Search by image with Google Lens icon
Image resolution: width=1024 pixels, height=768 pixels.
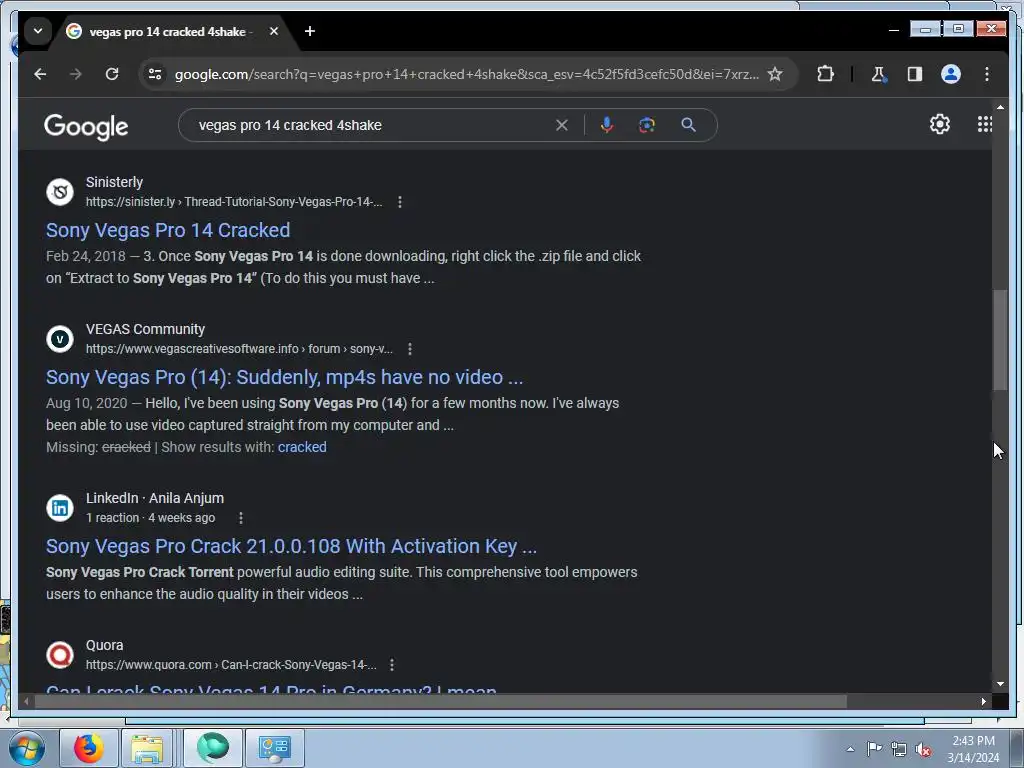[x=647, y=125]
